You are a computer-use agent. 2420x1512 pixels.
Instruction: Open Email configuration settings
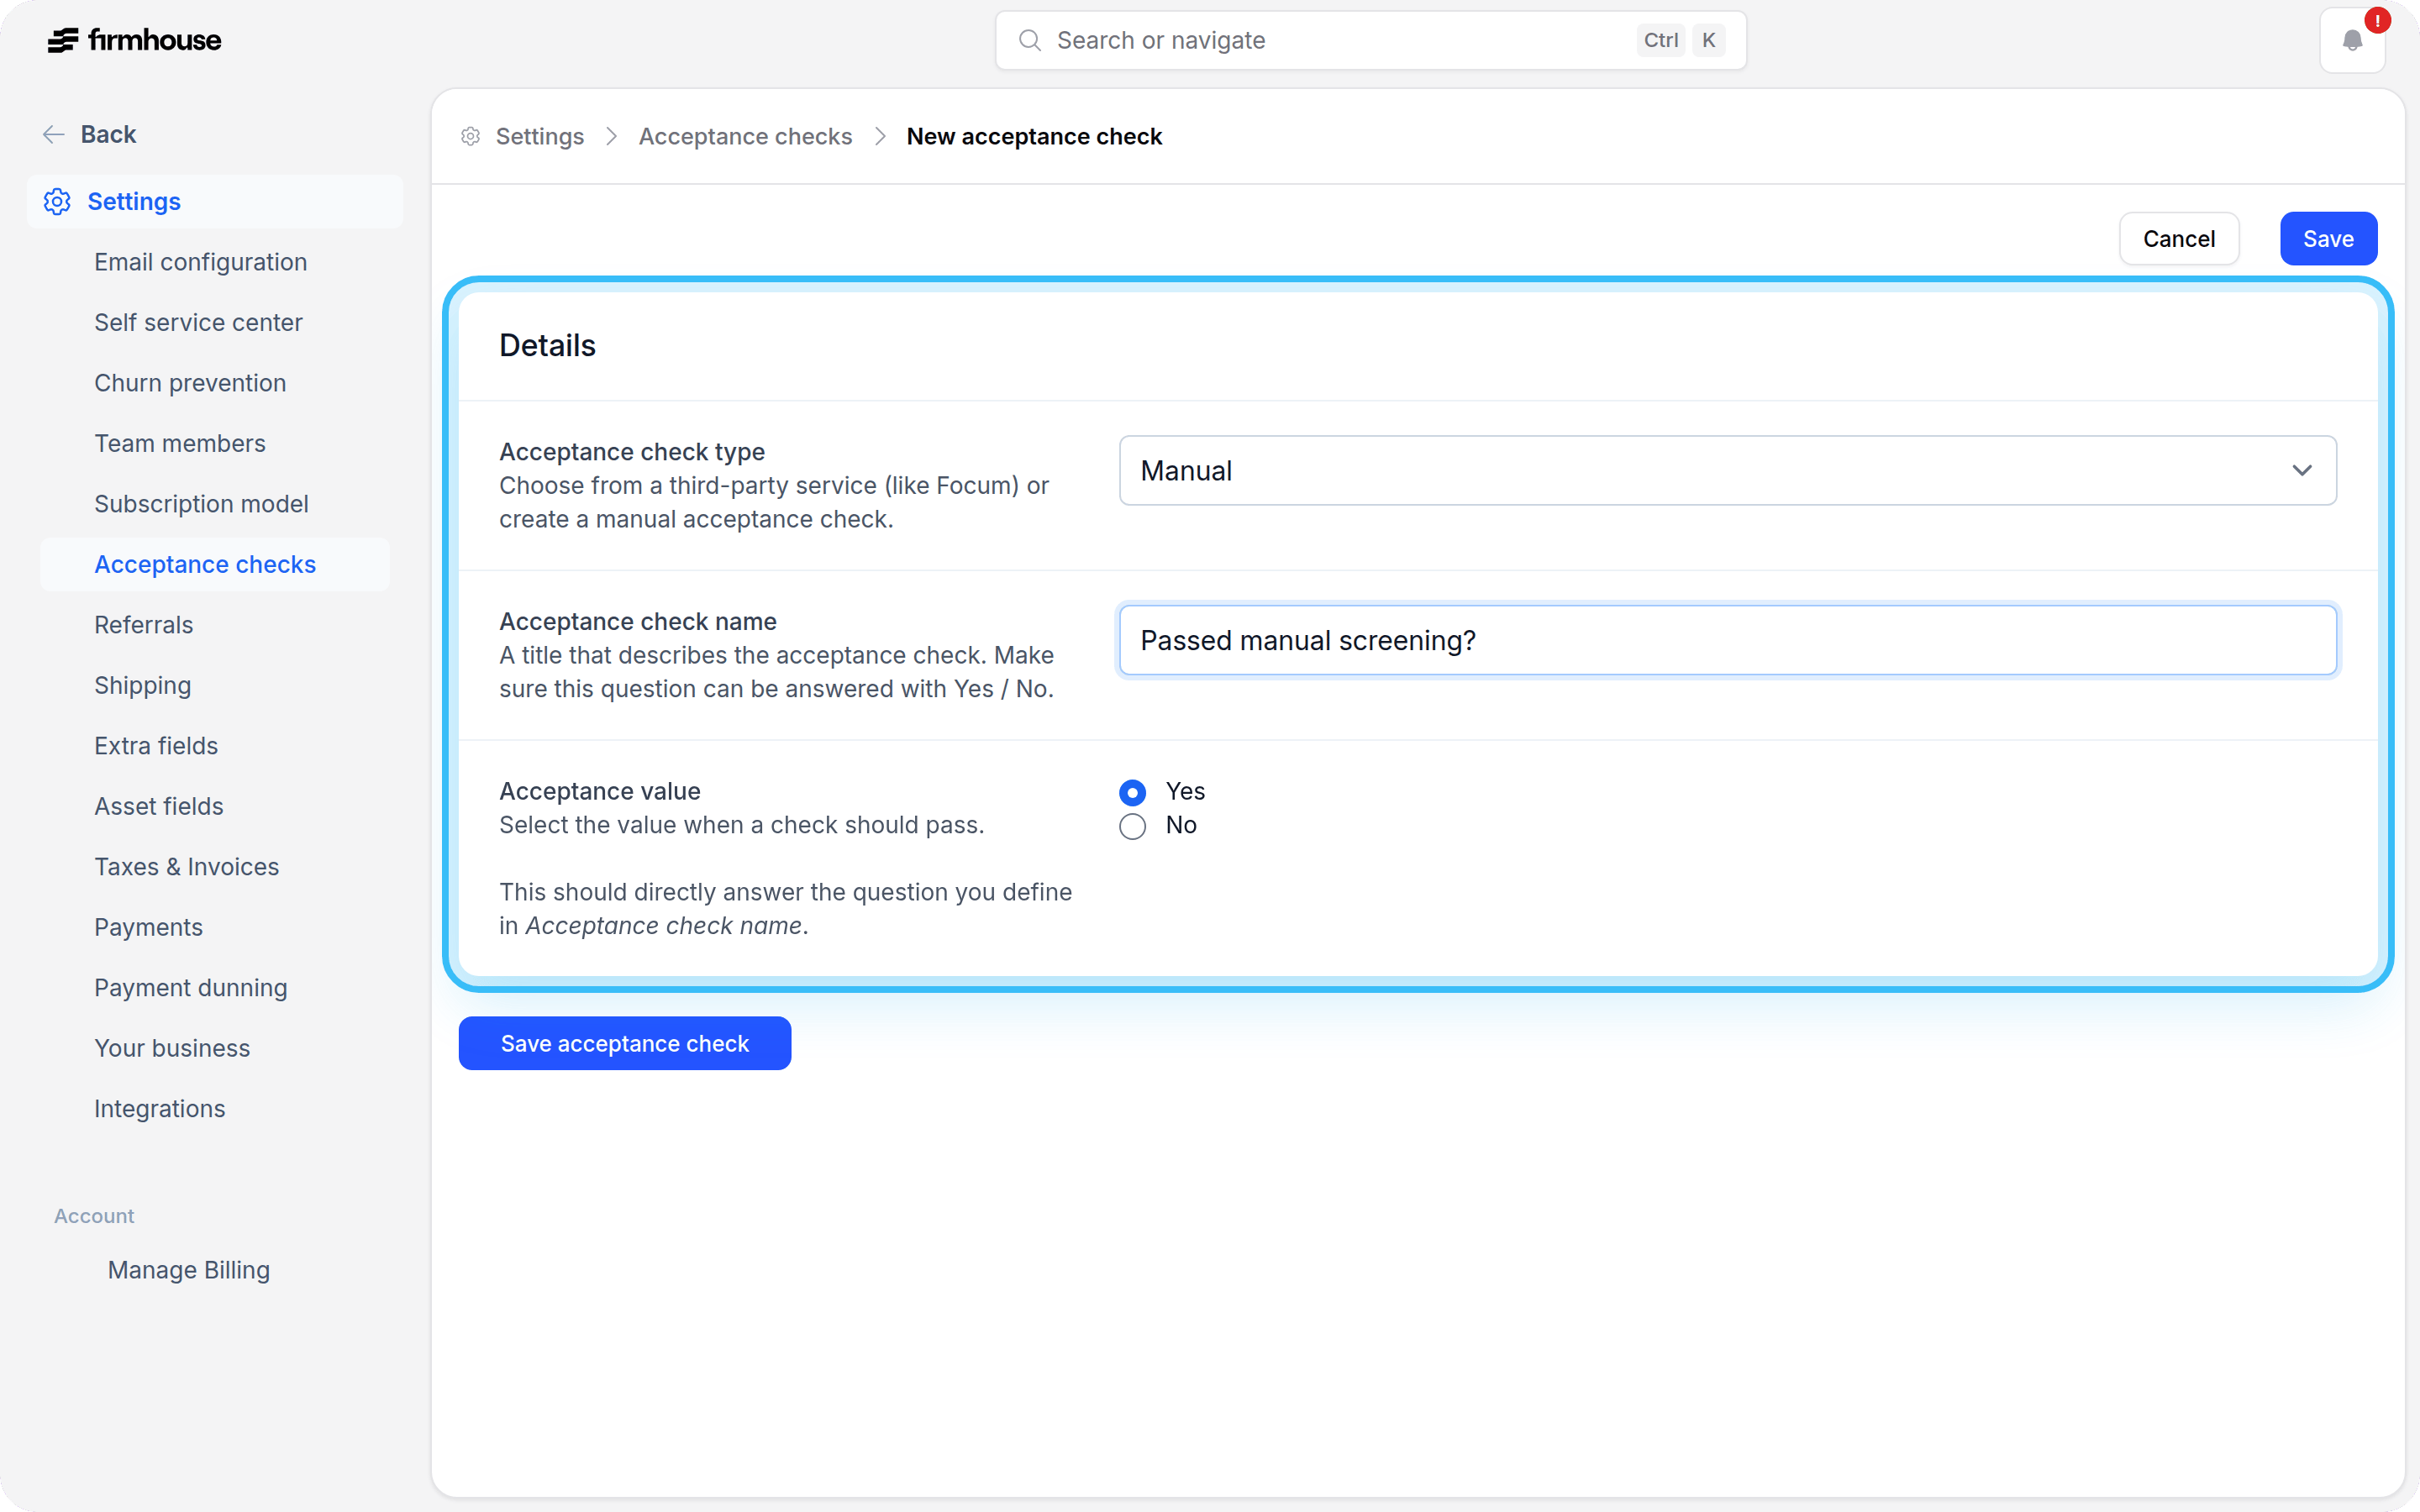[201, 262]
